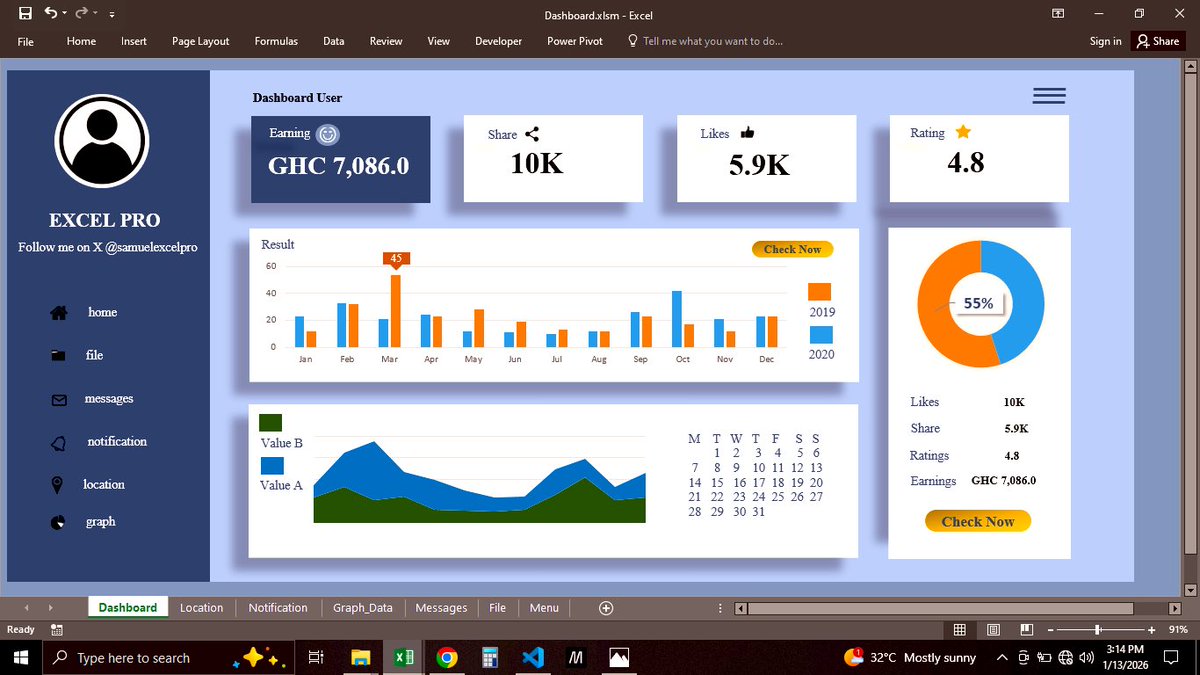Click the horizontal scrollbar
The width and height of the screenshot is (1200, 675).
941,608
